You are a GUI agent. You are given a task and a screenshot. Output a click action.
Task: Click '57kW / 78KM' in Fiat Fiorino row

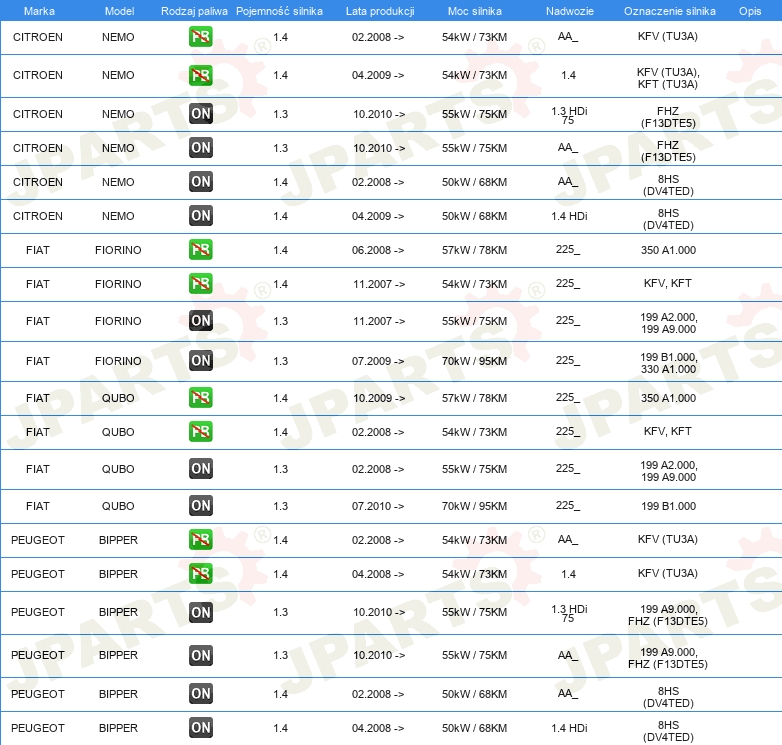[474, 250]
